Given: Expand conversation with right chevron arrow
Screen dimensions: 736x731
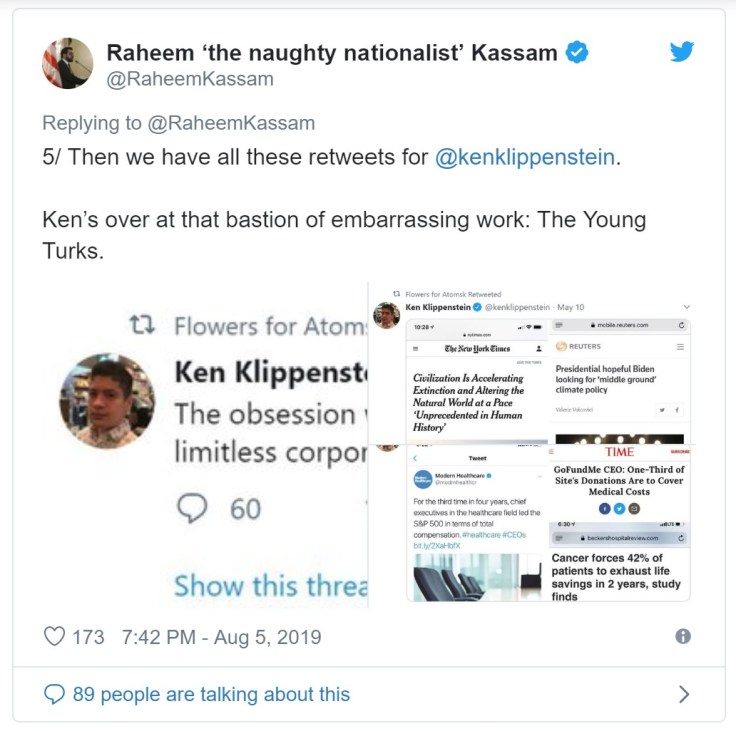Looking at the screenshot, I should 684,693.
